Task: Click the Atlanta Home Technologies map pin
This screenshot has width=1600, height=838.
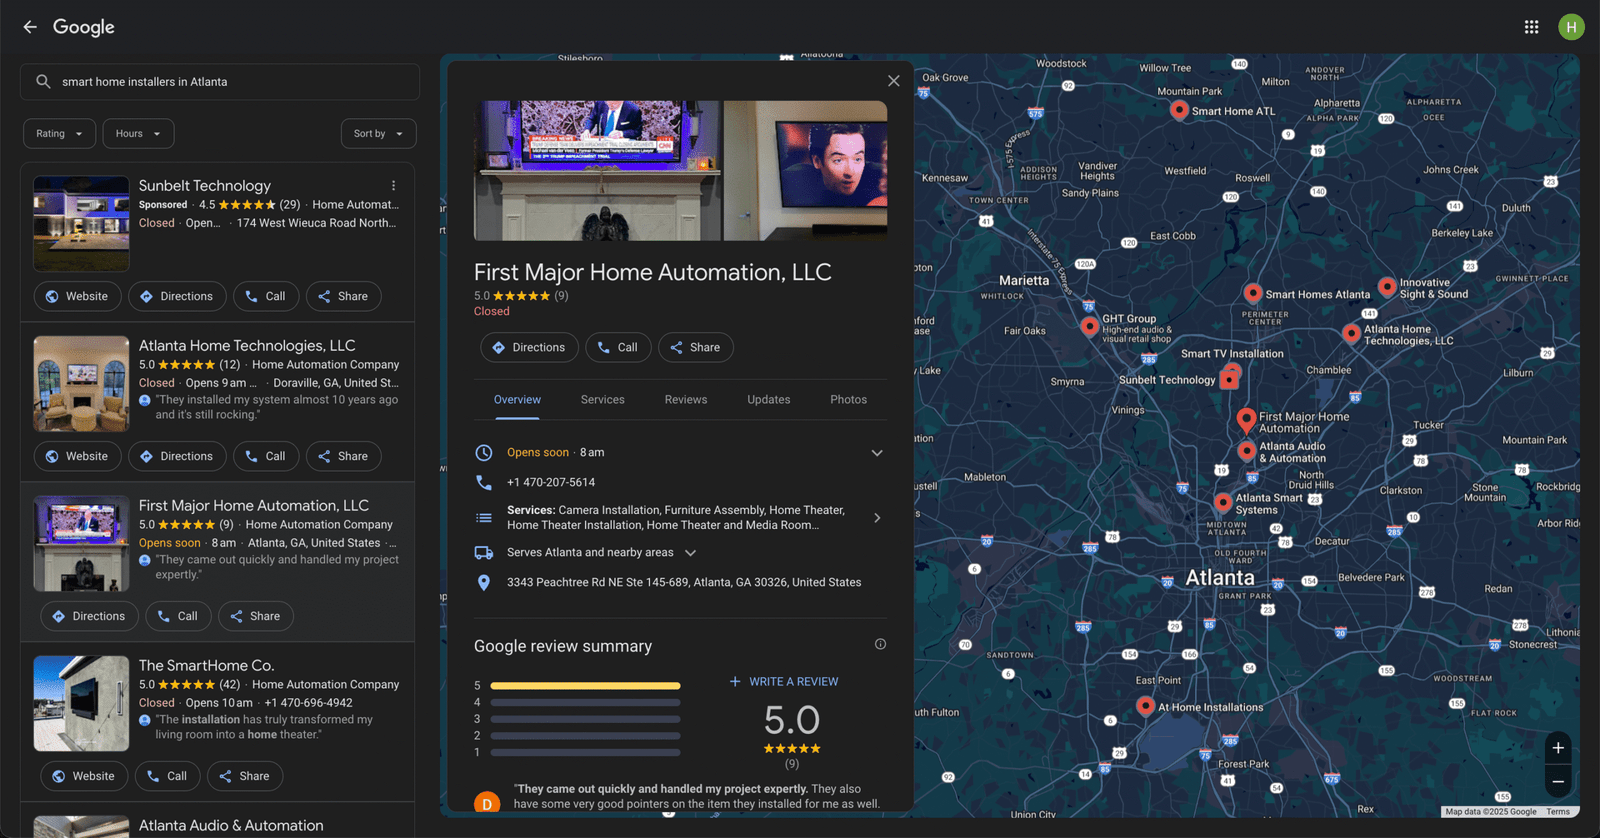Action: click(1351, 333)
